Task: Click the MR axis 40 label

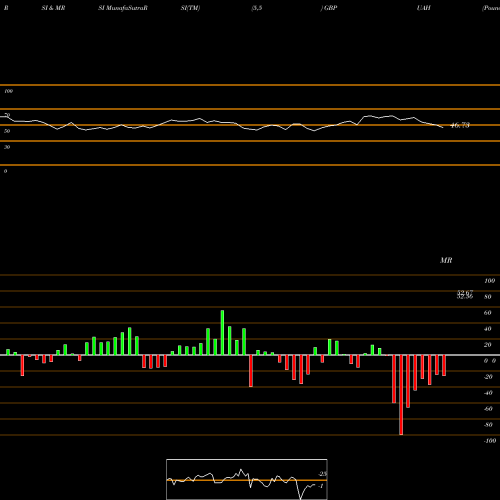Action: point(488,329)
